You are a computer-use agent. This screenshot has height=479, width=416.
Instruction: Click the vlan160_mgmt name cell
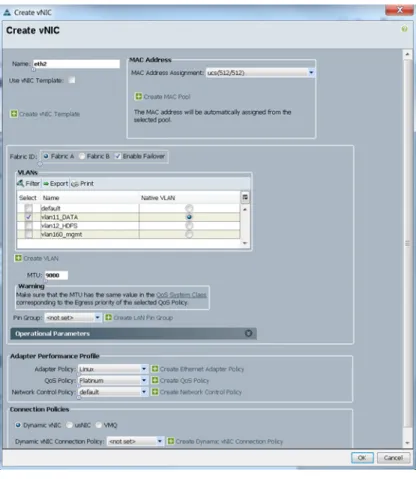pyautogui.click(x=89, y=234)
